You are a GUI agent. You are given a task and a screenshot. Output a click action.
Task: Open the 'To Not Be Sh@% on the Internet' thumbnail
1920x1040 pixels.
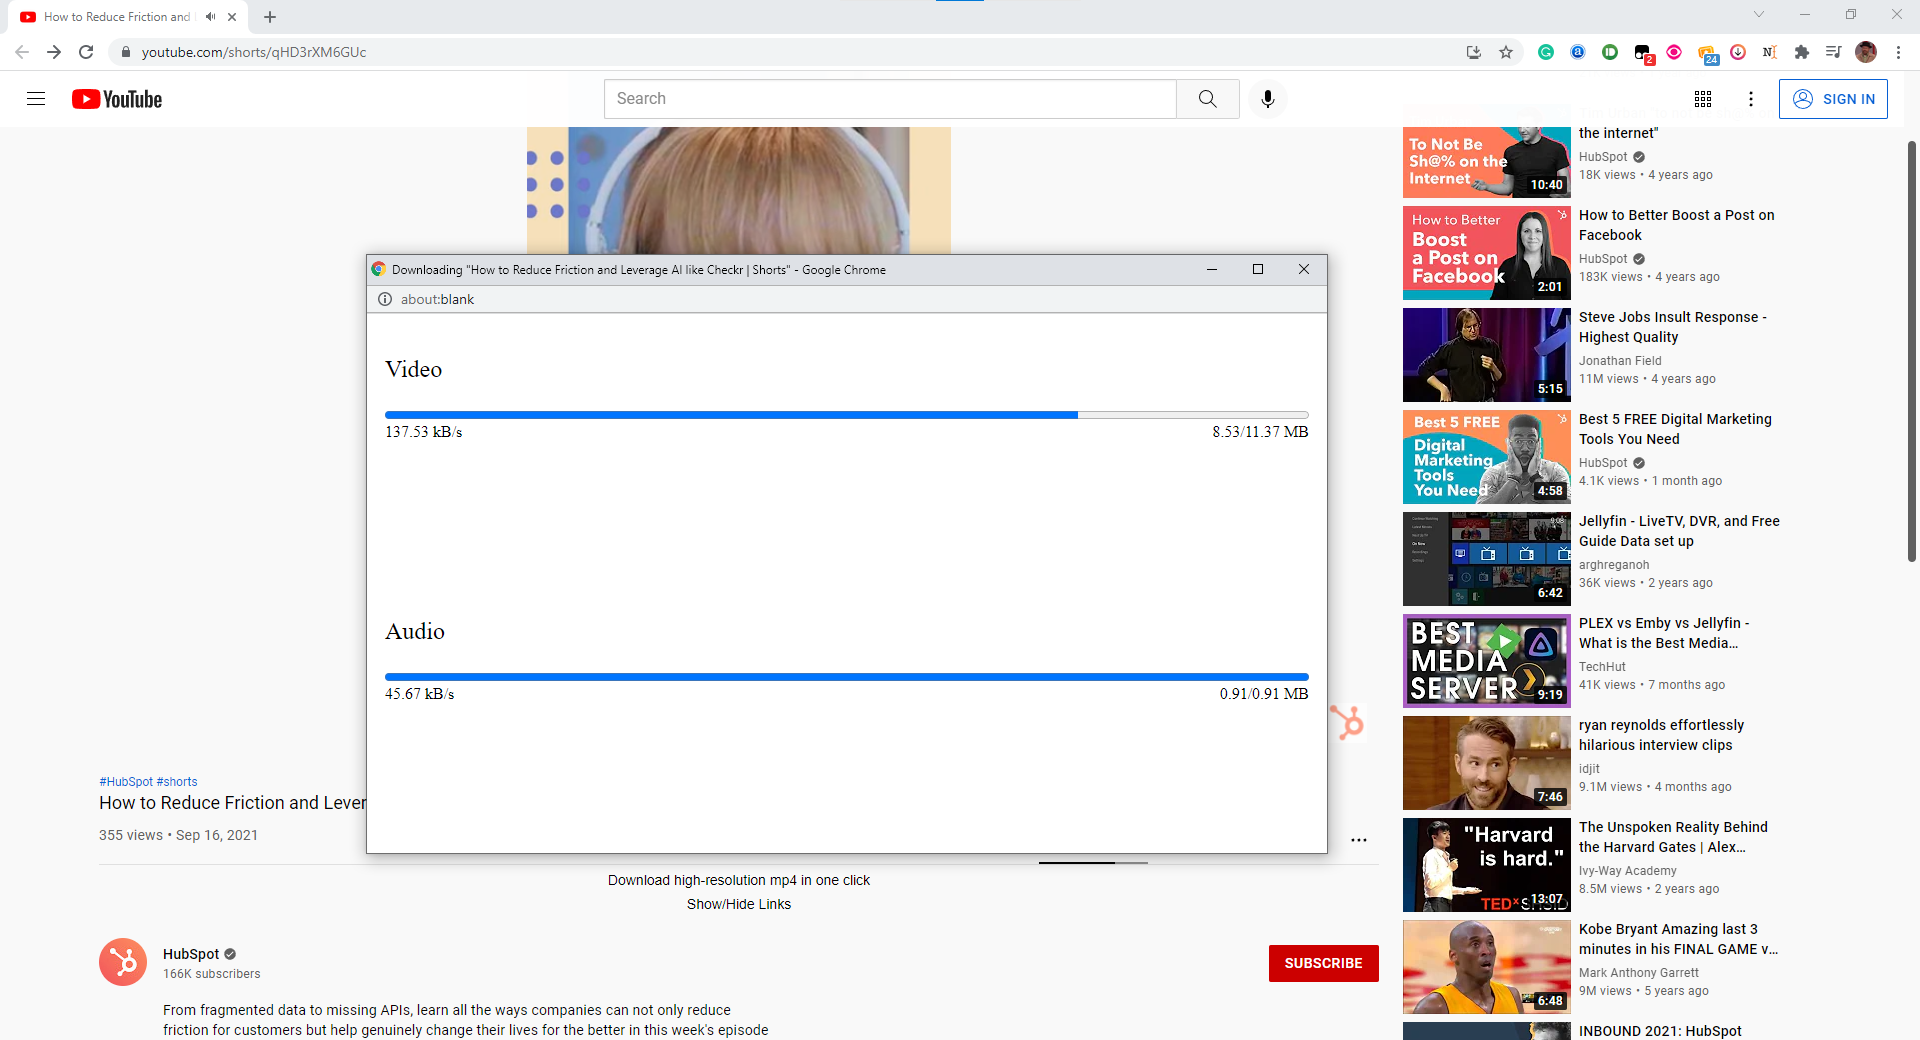(x=1487, y=162)
